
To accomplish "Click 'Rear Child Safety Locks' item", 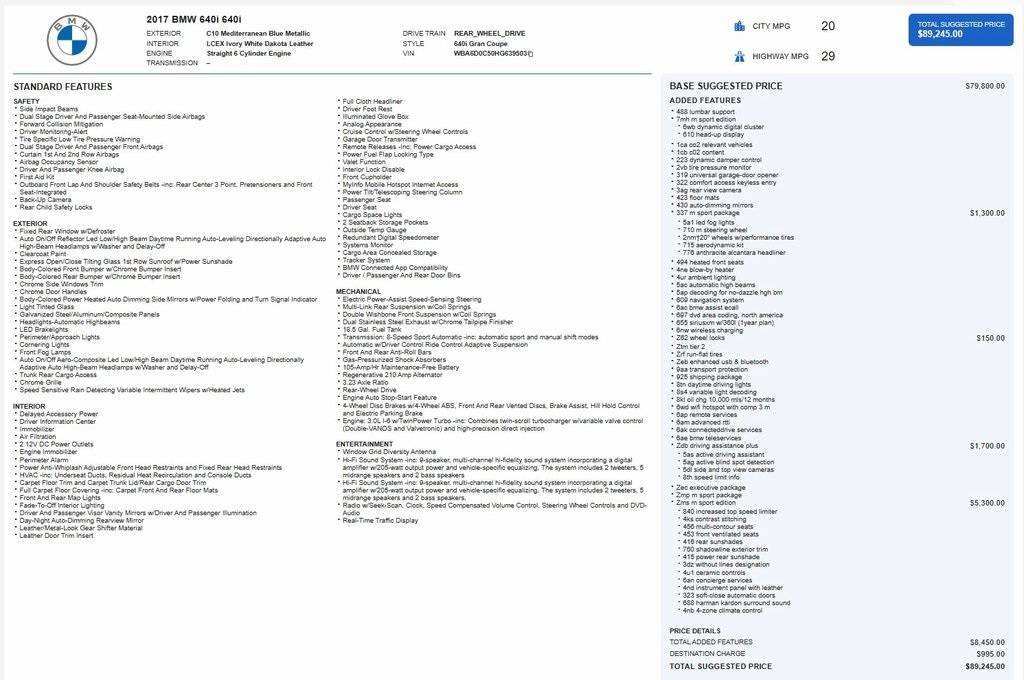I will pyautogui.click(x=56, y=207).
